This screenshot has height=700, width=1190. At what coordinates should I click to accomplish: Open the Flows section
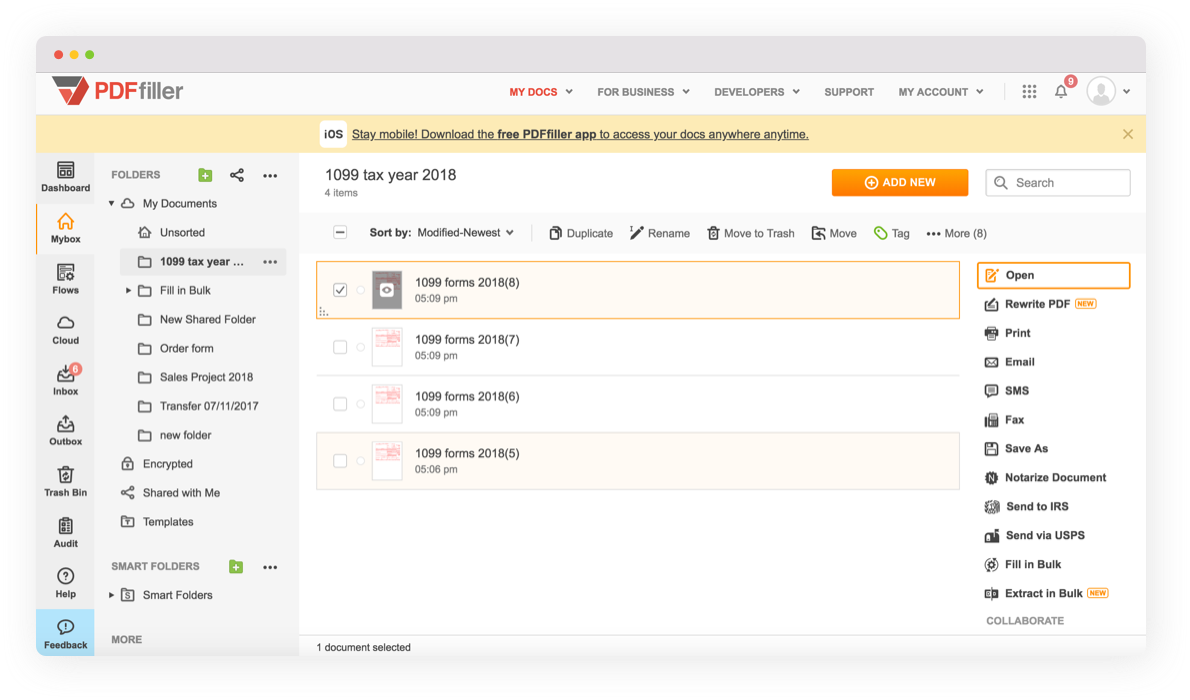tap(65, 279)
